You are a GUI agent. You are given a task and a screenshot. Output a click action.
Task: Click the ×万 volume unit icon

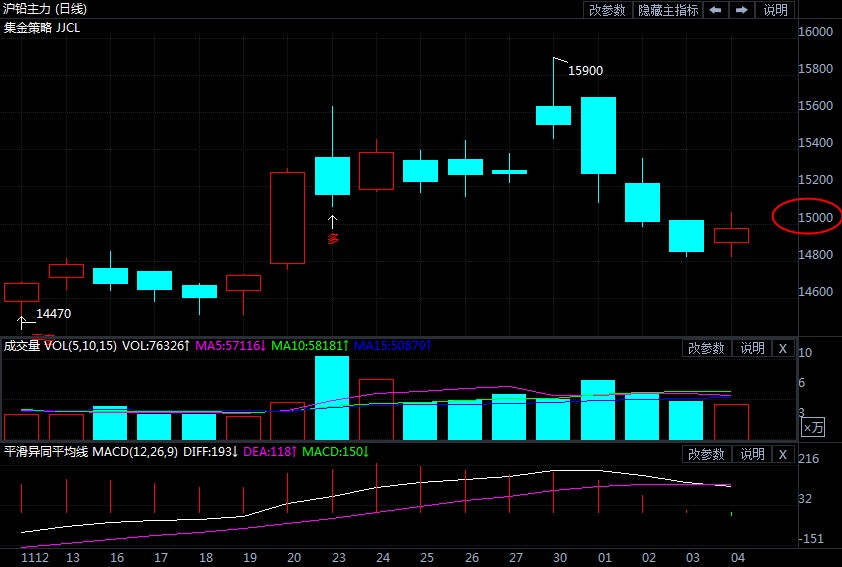coord(813,427)
